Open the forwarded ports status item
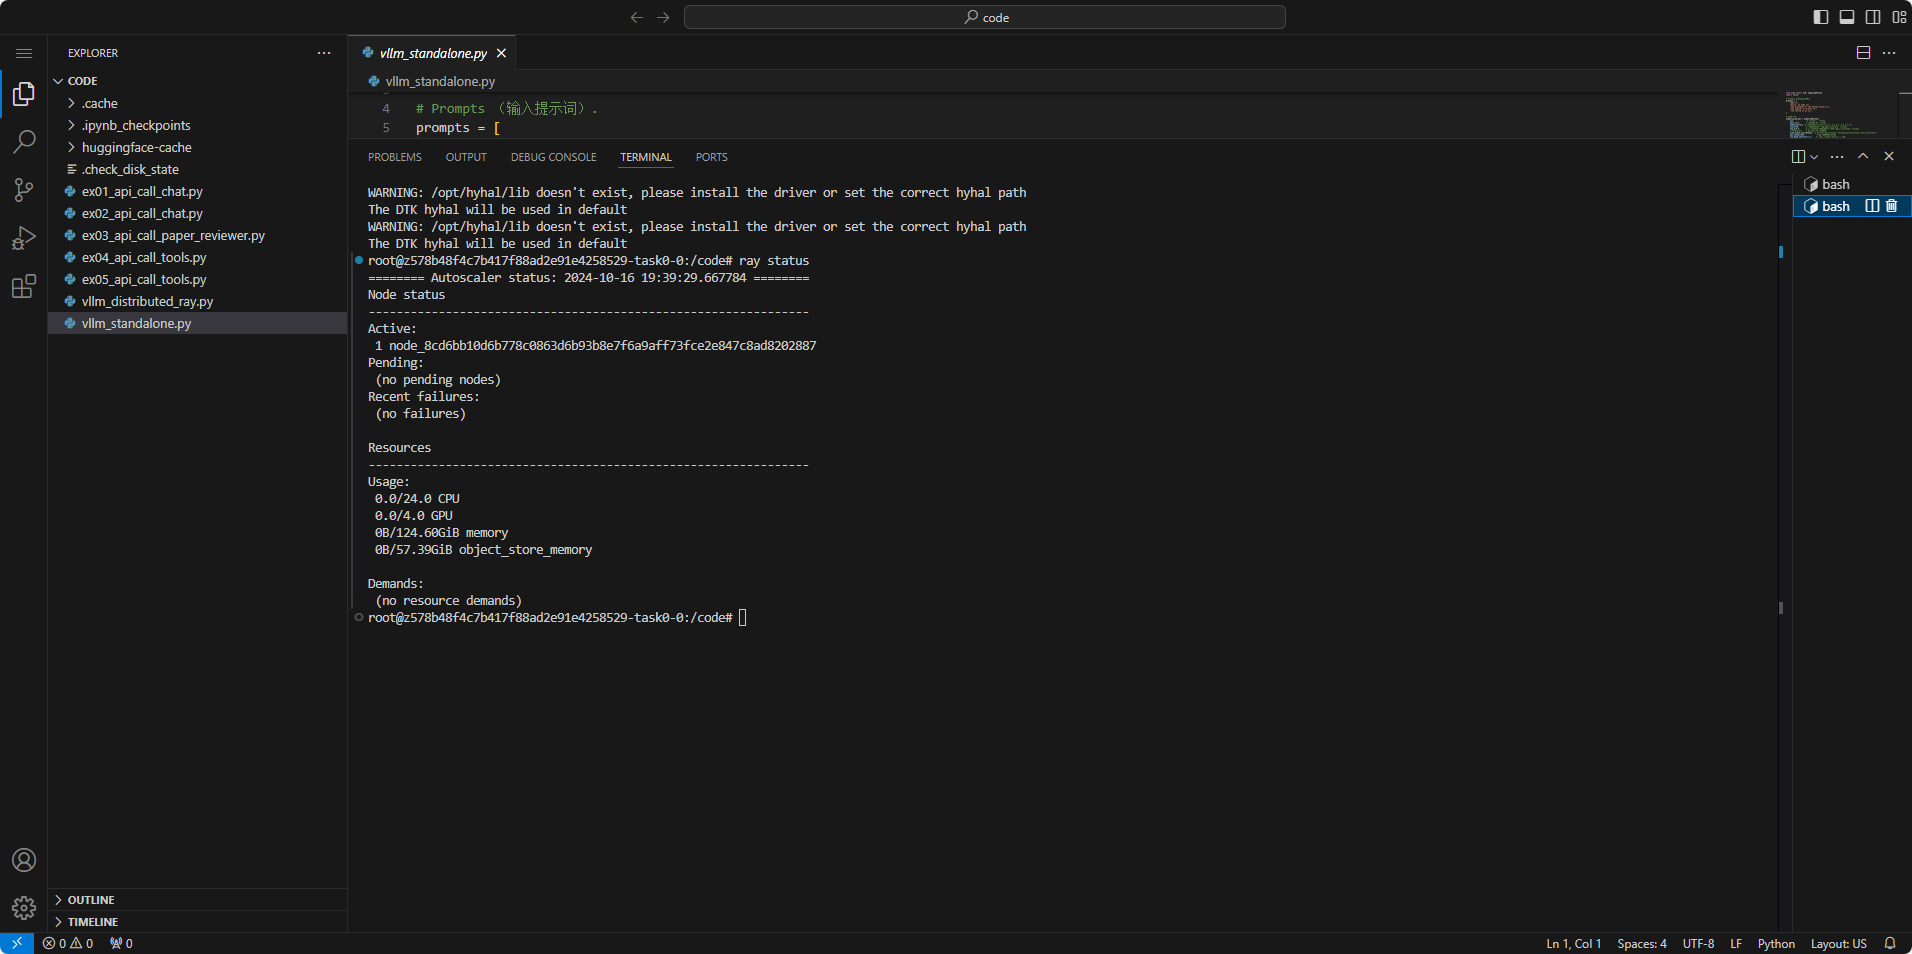 pyautogui.click(x=121, y=943)
